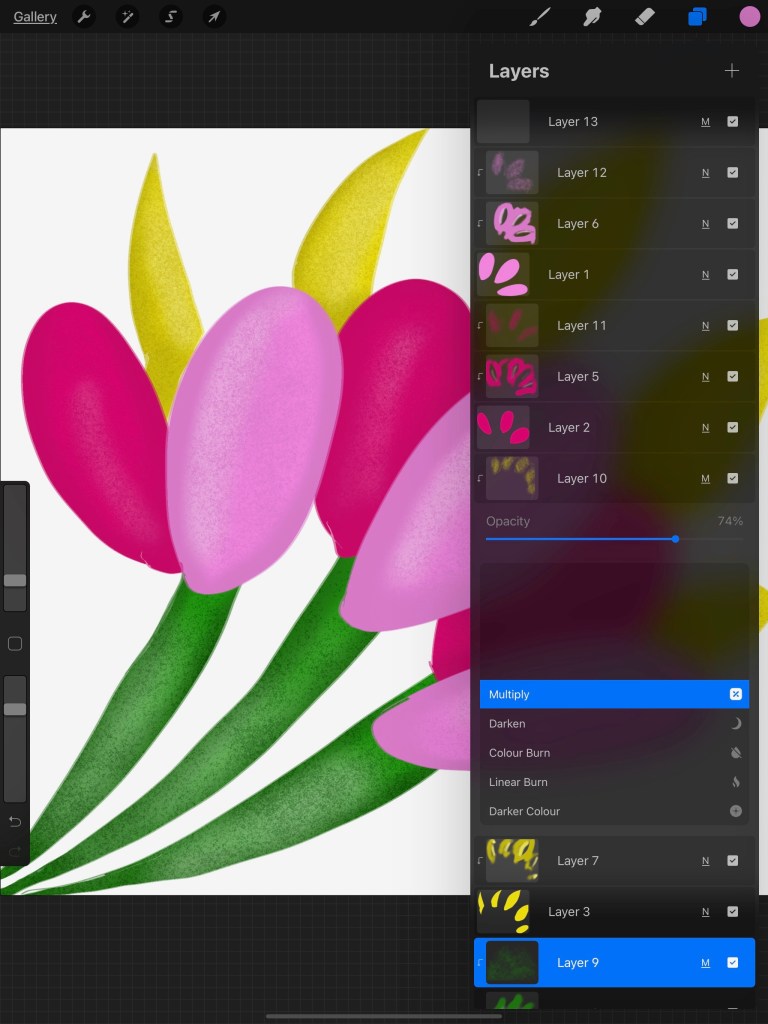Image resolution: width=768 pixels, height=1024 pixels.
Task: Collapse Layer 10 blend mode settings
Action: pos(705,479)
